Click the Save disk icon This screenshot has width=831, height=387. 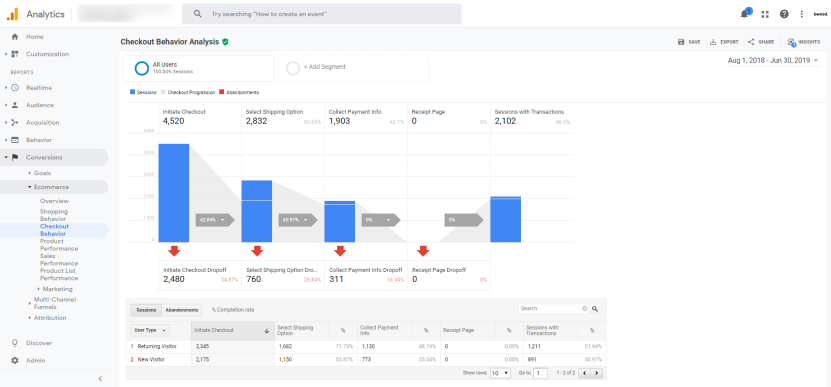pos(681,42)
